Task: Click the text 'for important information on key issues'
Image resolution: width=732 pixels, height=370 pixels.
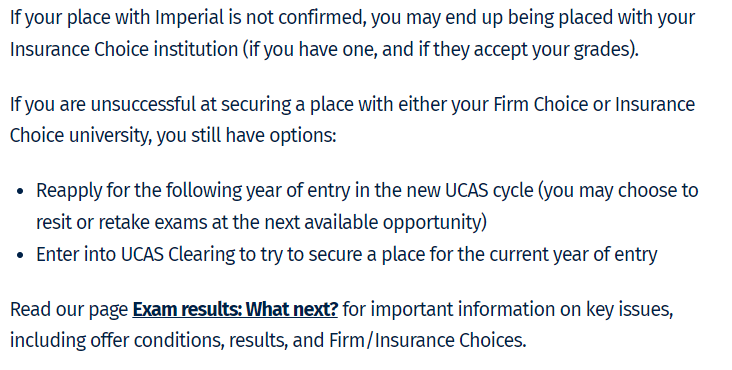Action: pos(508,310)
